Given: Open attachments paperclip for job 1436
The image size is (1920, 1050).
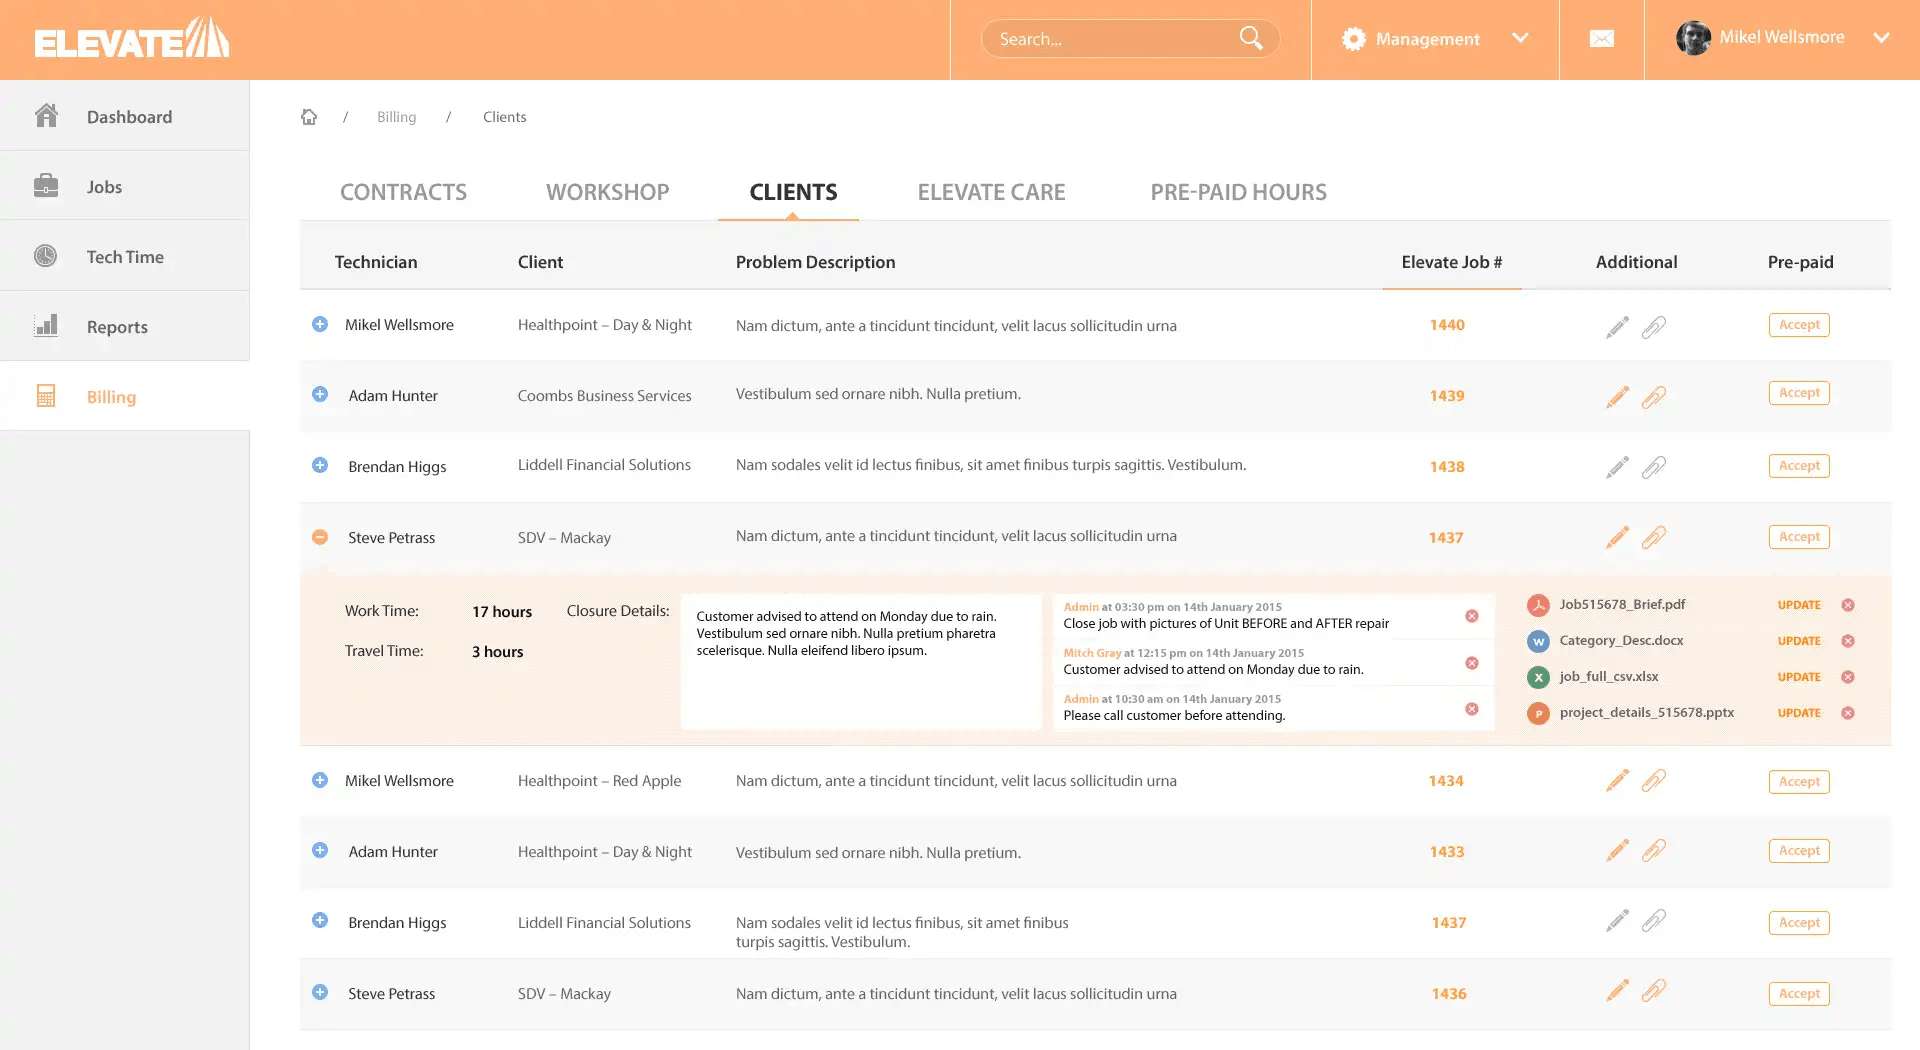Looking at the screenshot, I should coord(1654,990).
